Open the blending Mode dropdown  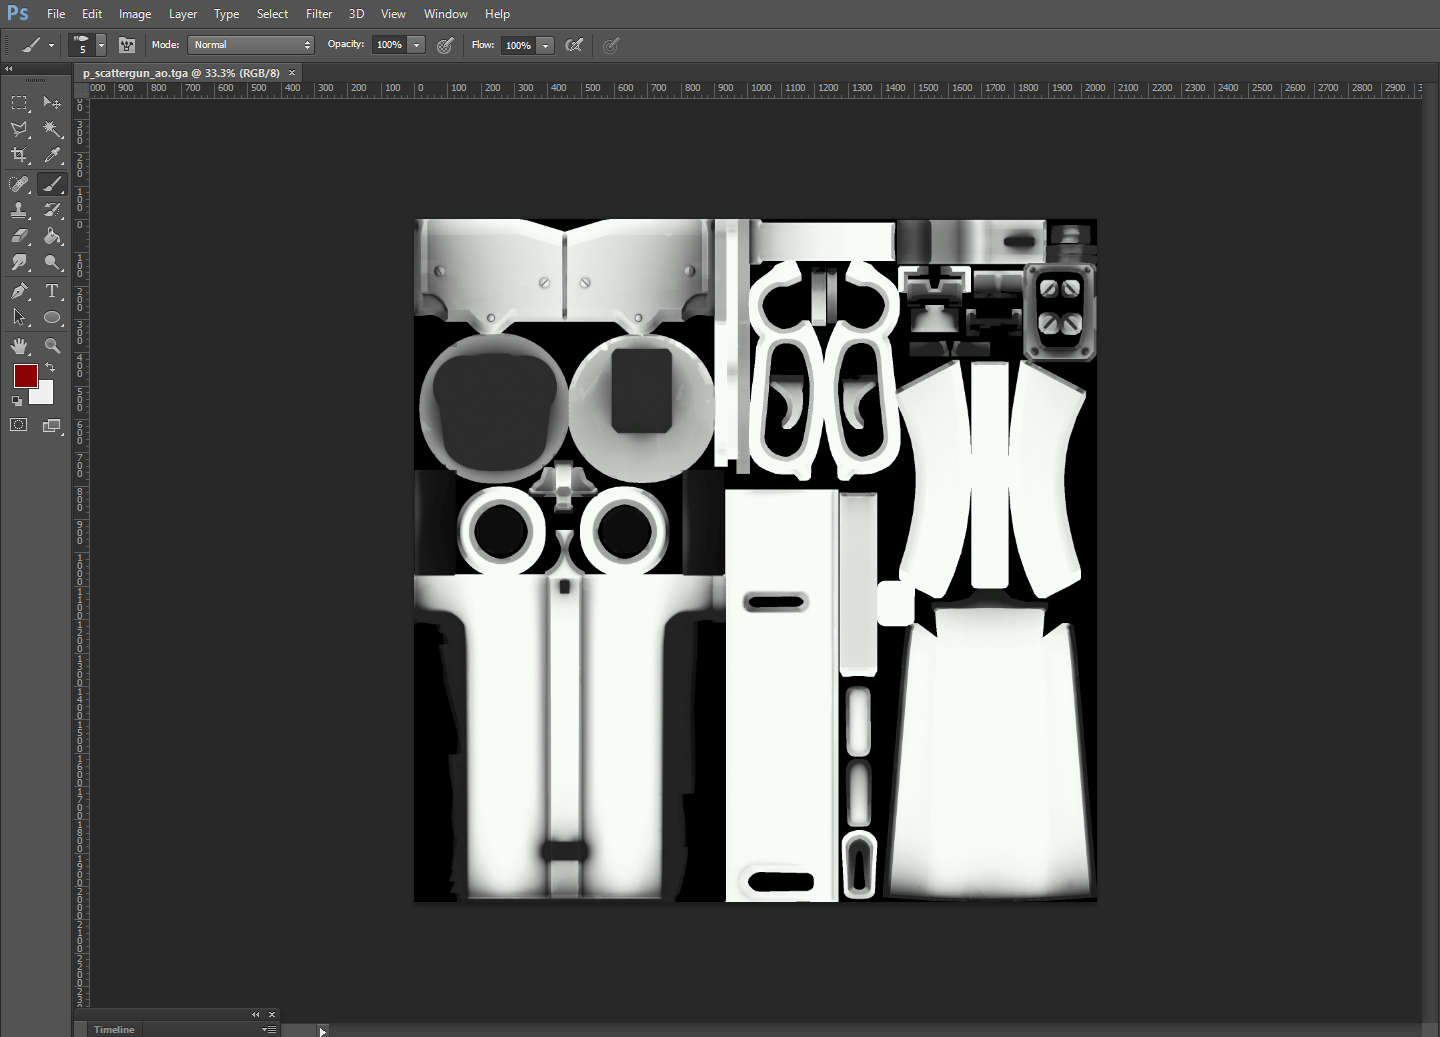pos(252,45)
